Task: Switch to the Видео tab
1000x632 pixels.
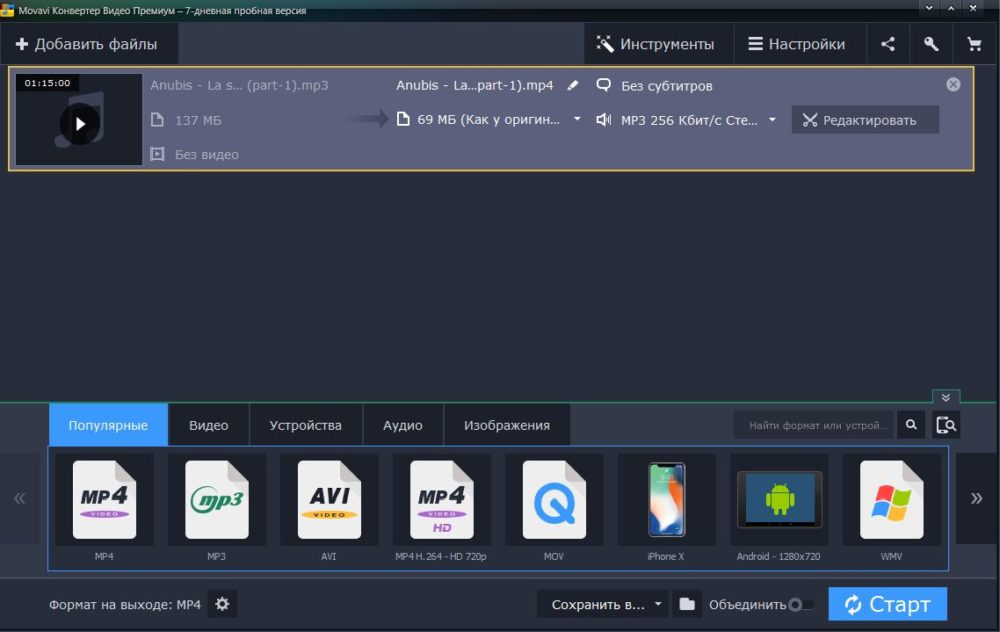Action: pyautogui.click(x=209, y=425)
